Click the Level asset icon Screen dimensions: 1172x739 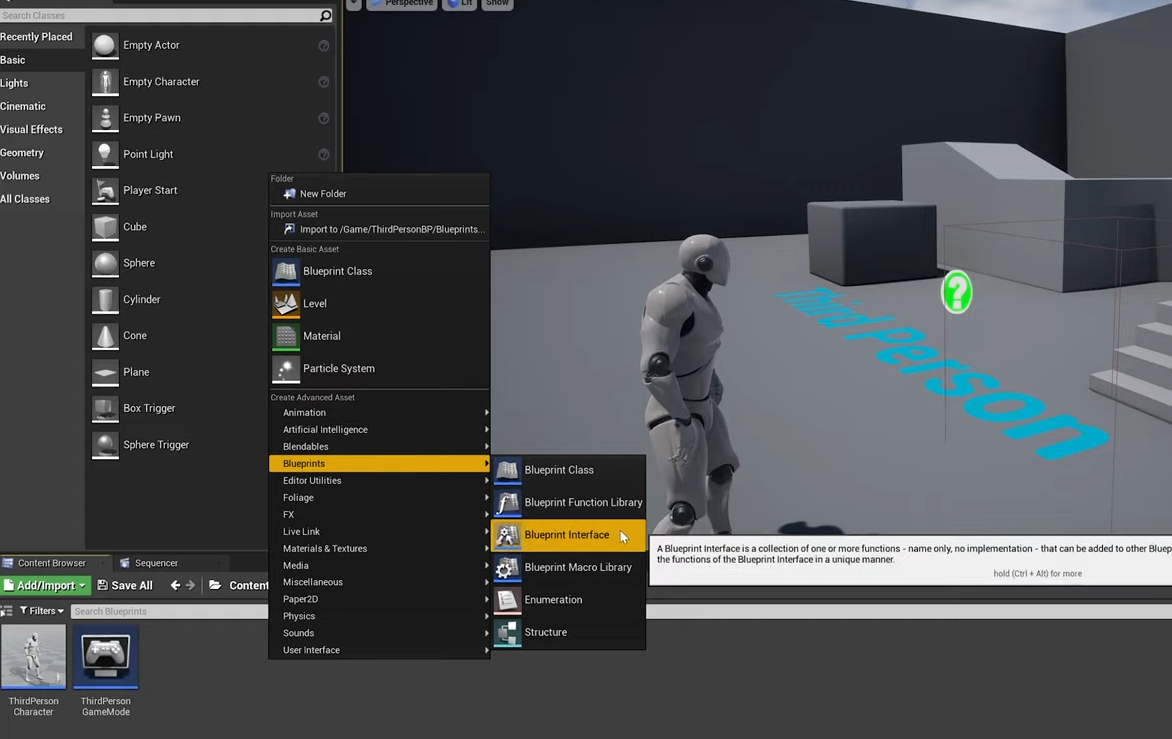286,303
